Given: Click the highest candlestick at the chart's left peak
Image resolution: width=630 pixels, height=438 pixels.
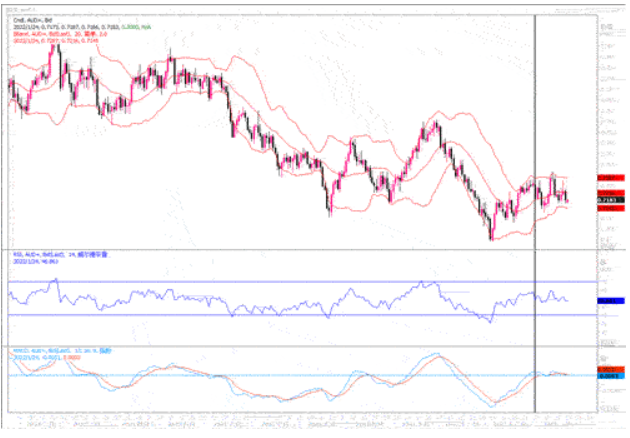Looking at the screenshot, I should (56, 50).
